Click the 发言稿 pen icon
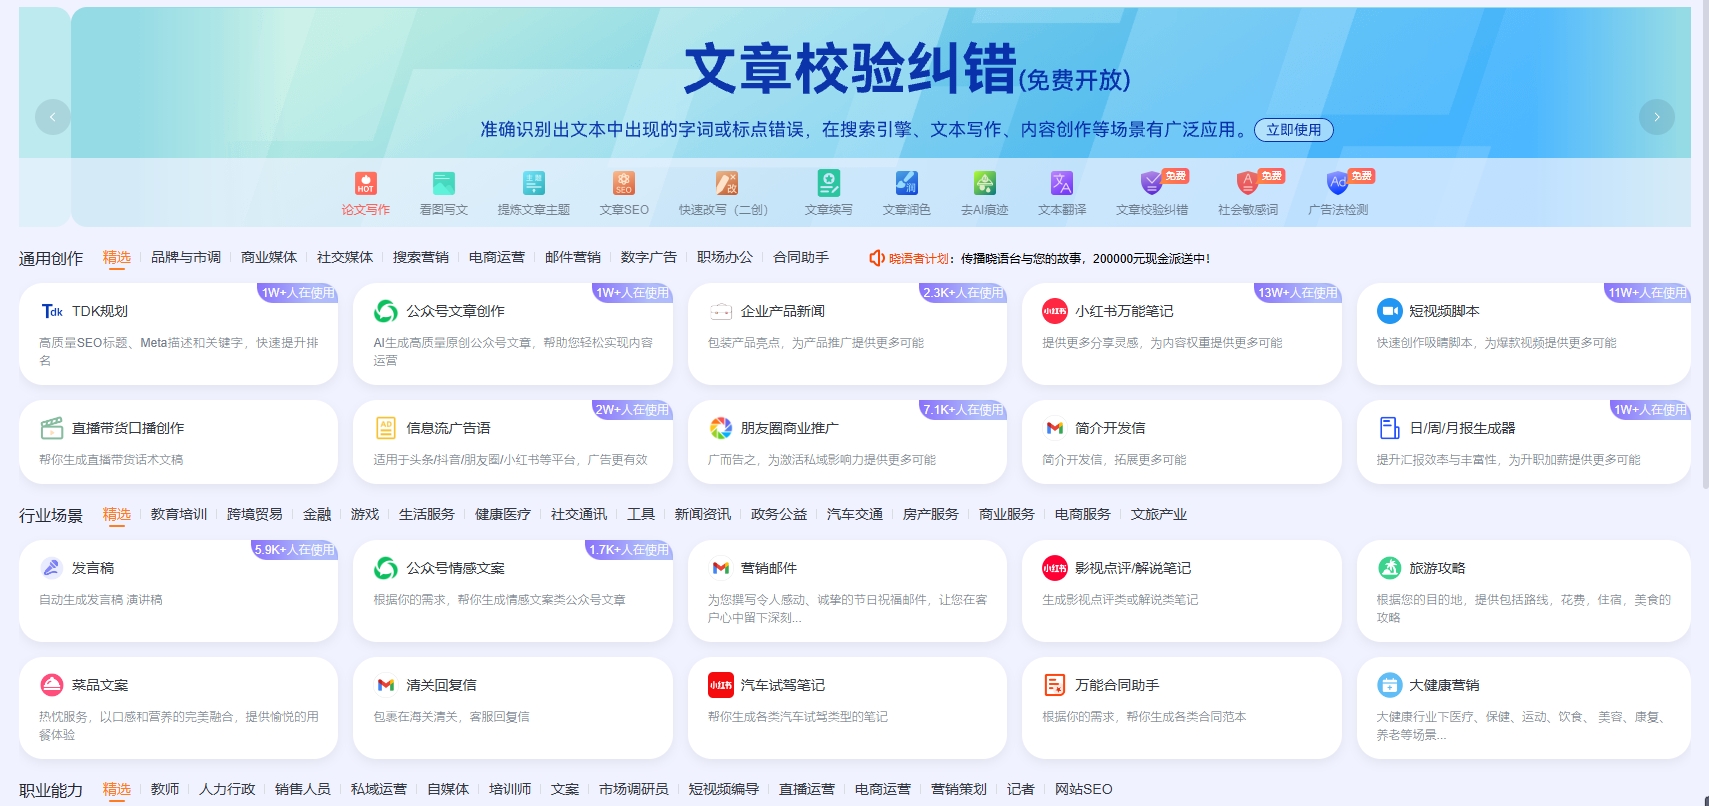The height and width of the screenshot is (806, 1709). coord(51,568)
